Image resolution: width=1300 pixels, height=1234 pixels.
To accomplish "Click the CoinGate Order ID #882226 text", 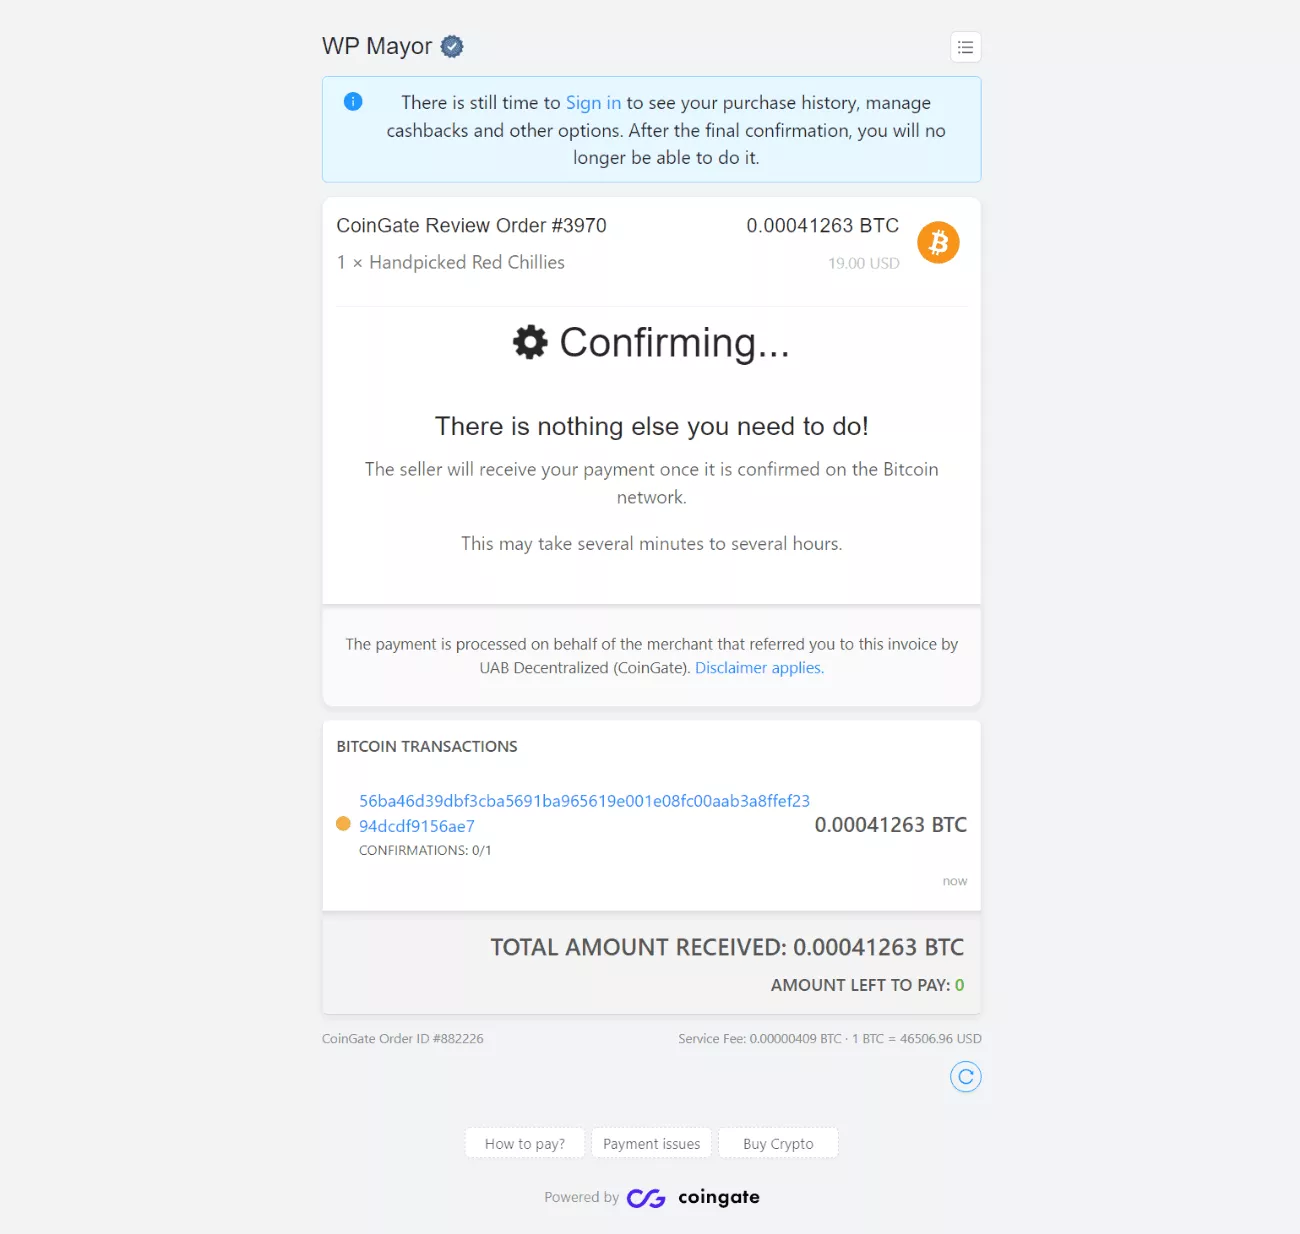I will 403,1039.
